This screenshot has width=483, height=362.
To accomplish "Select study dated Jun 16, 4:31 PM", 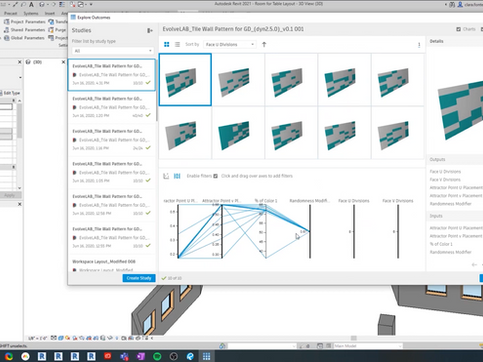I will 112,75.
